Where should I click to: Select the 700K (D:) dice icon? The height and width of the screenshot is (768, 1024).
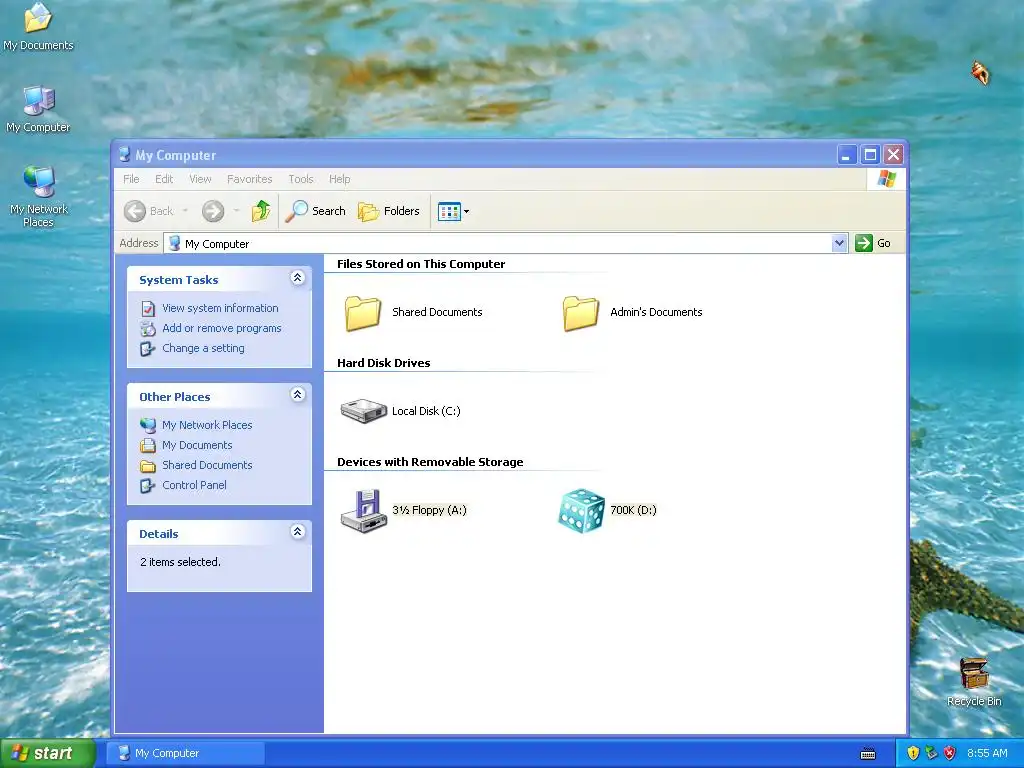581,511
